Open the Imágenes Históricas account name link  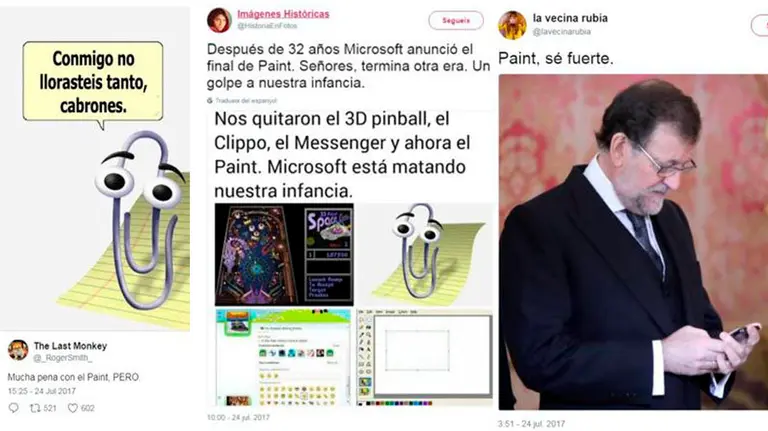pos(283,14)
